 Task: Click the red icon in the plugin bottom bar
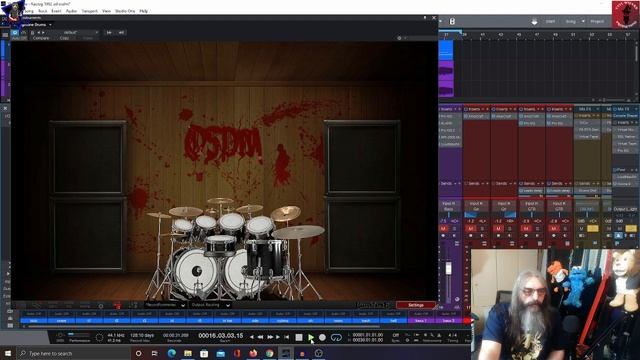(x=118, y=305)
